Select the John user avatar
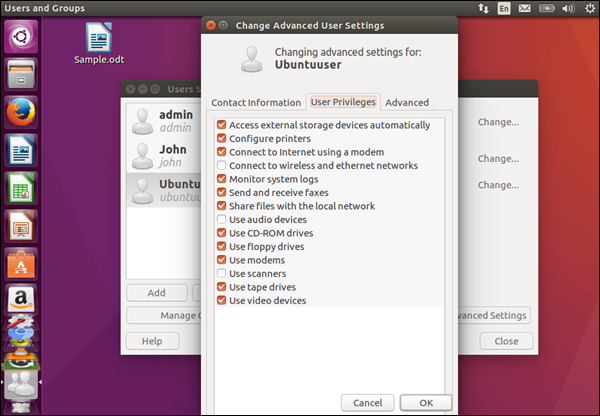The height and width of the screenshot is (416, 600). coord(142,156)
